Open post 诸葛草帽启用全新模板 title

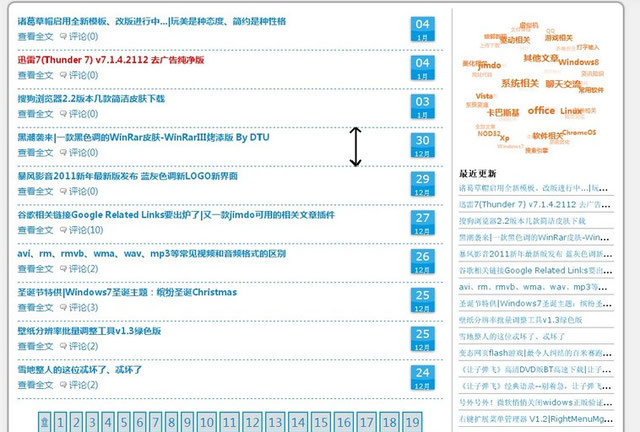tap(151, 21)
